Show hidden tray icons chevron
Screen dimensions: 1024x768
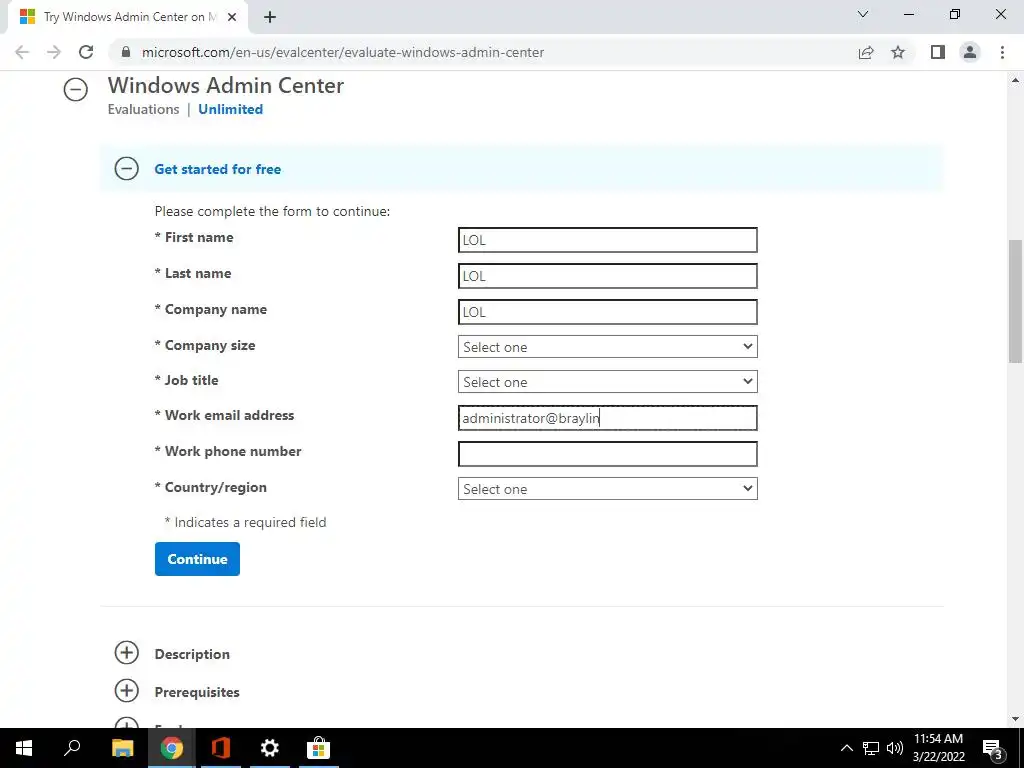pyautogui.click(x=846, y=748)
